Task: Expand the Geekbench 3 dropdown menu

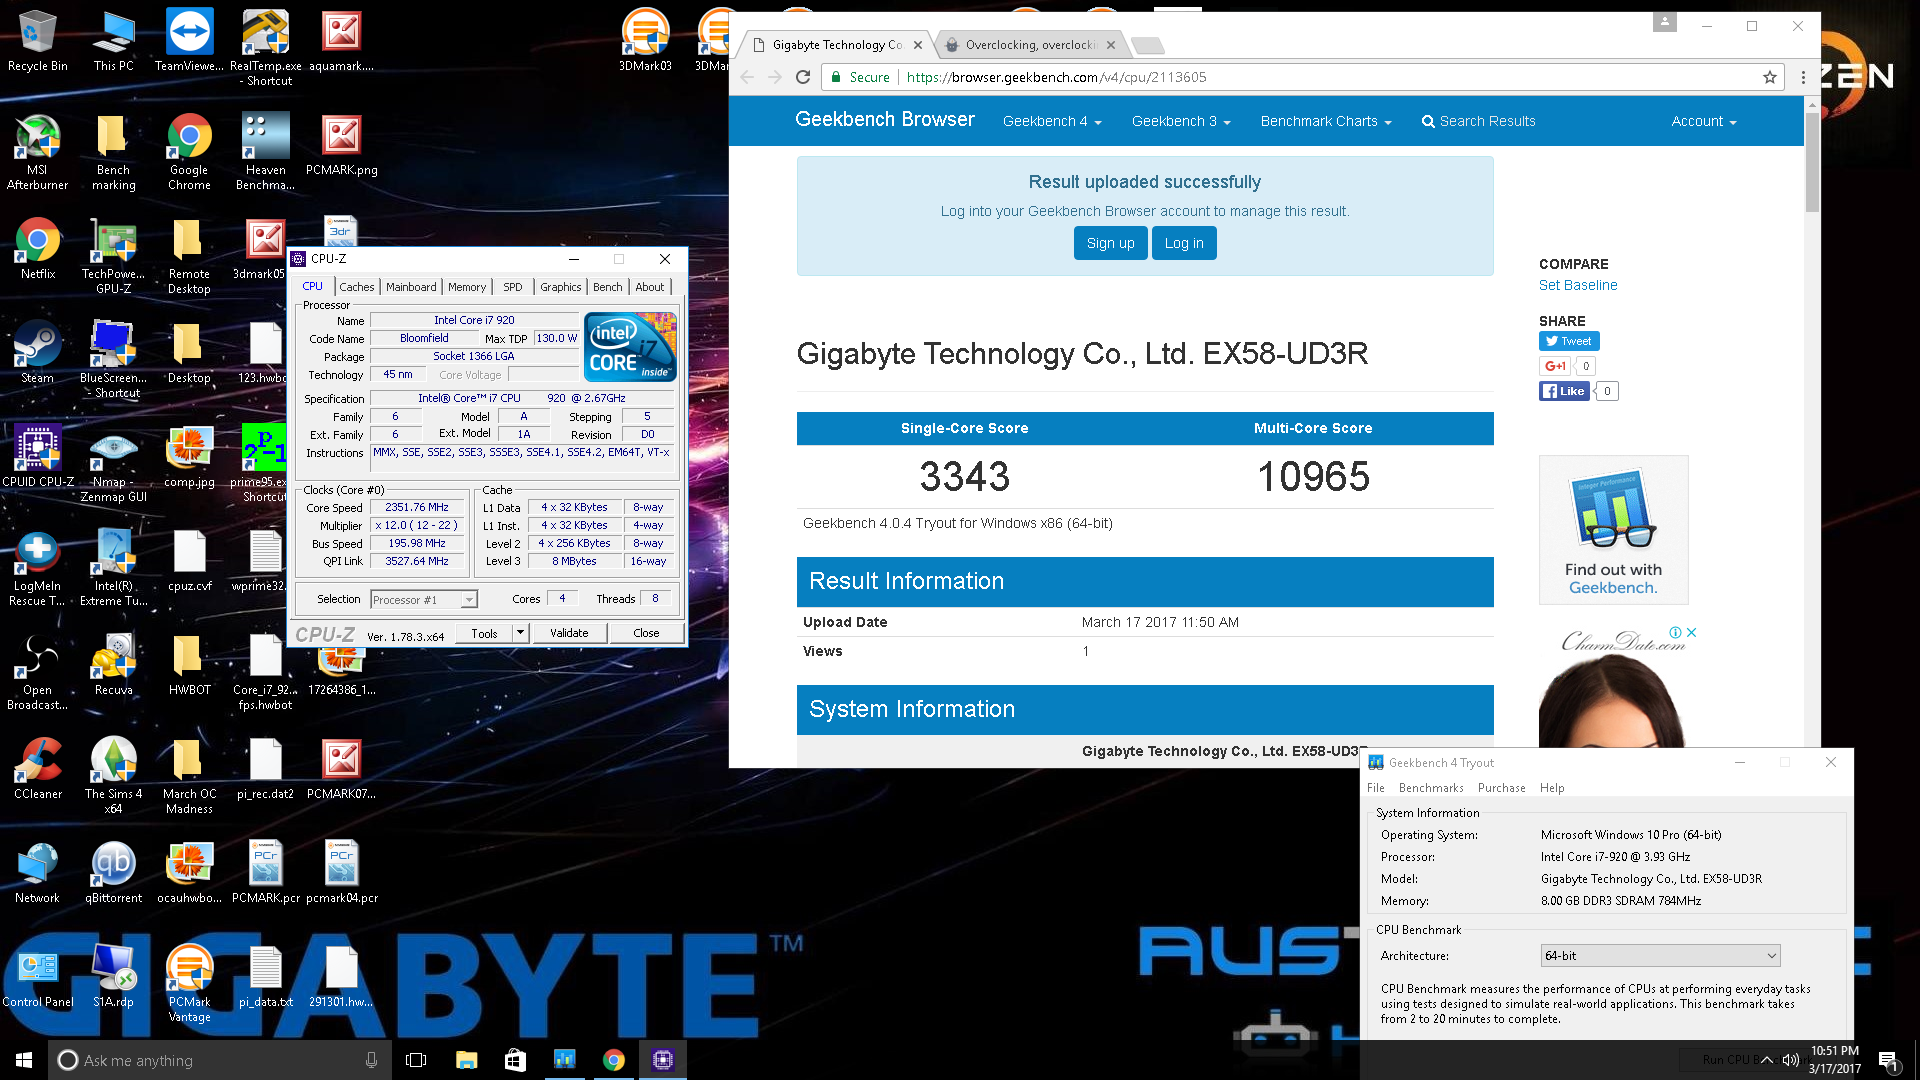Action: coord(1181,121)
